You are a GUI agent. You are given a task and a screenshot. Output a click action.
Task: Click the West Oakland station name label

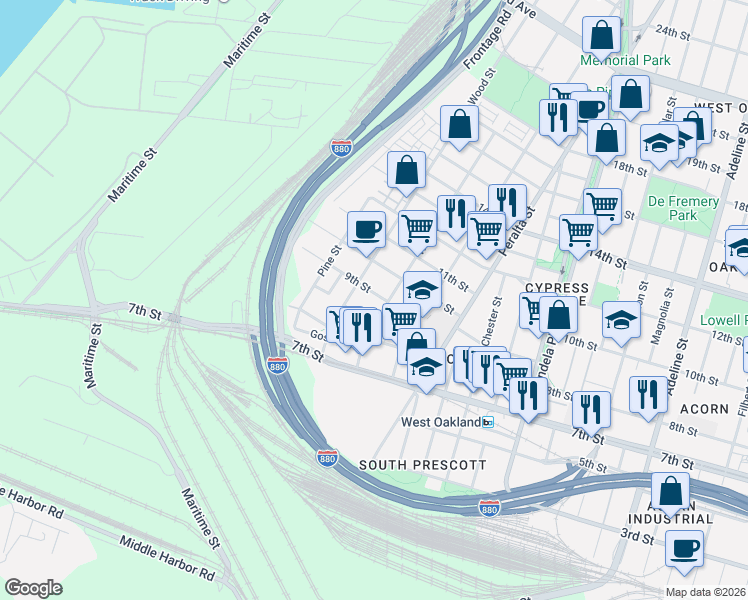point(441,422)
